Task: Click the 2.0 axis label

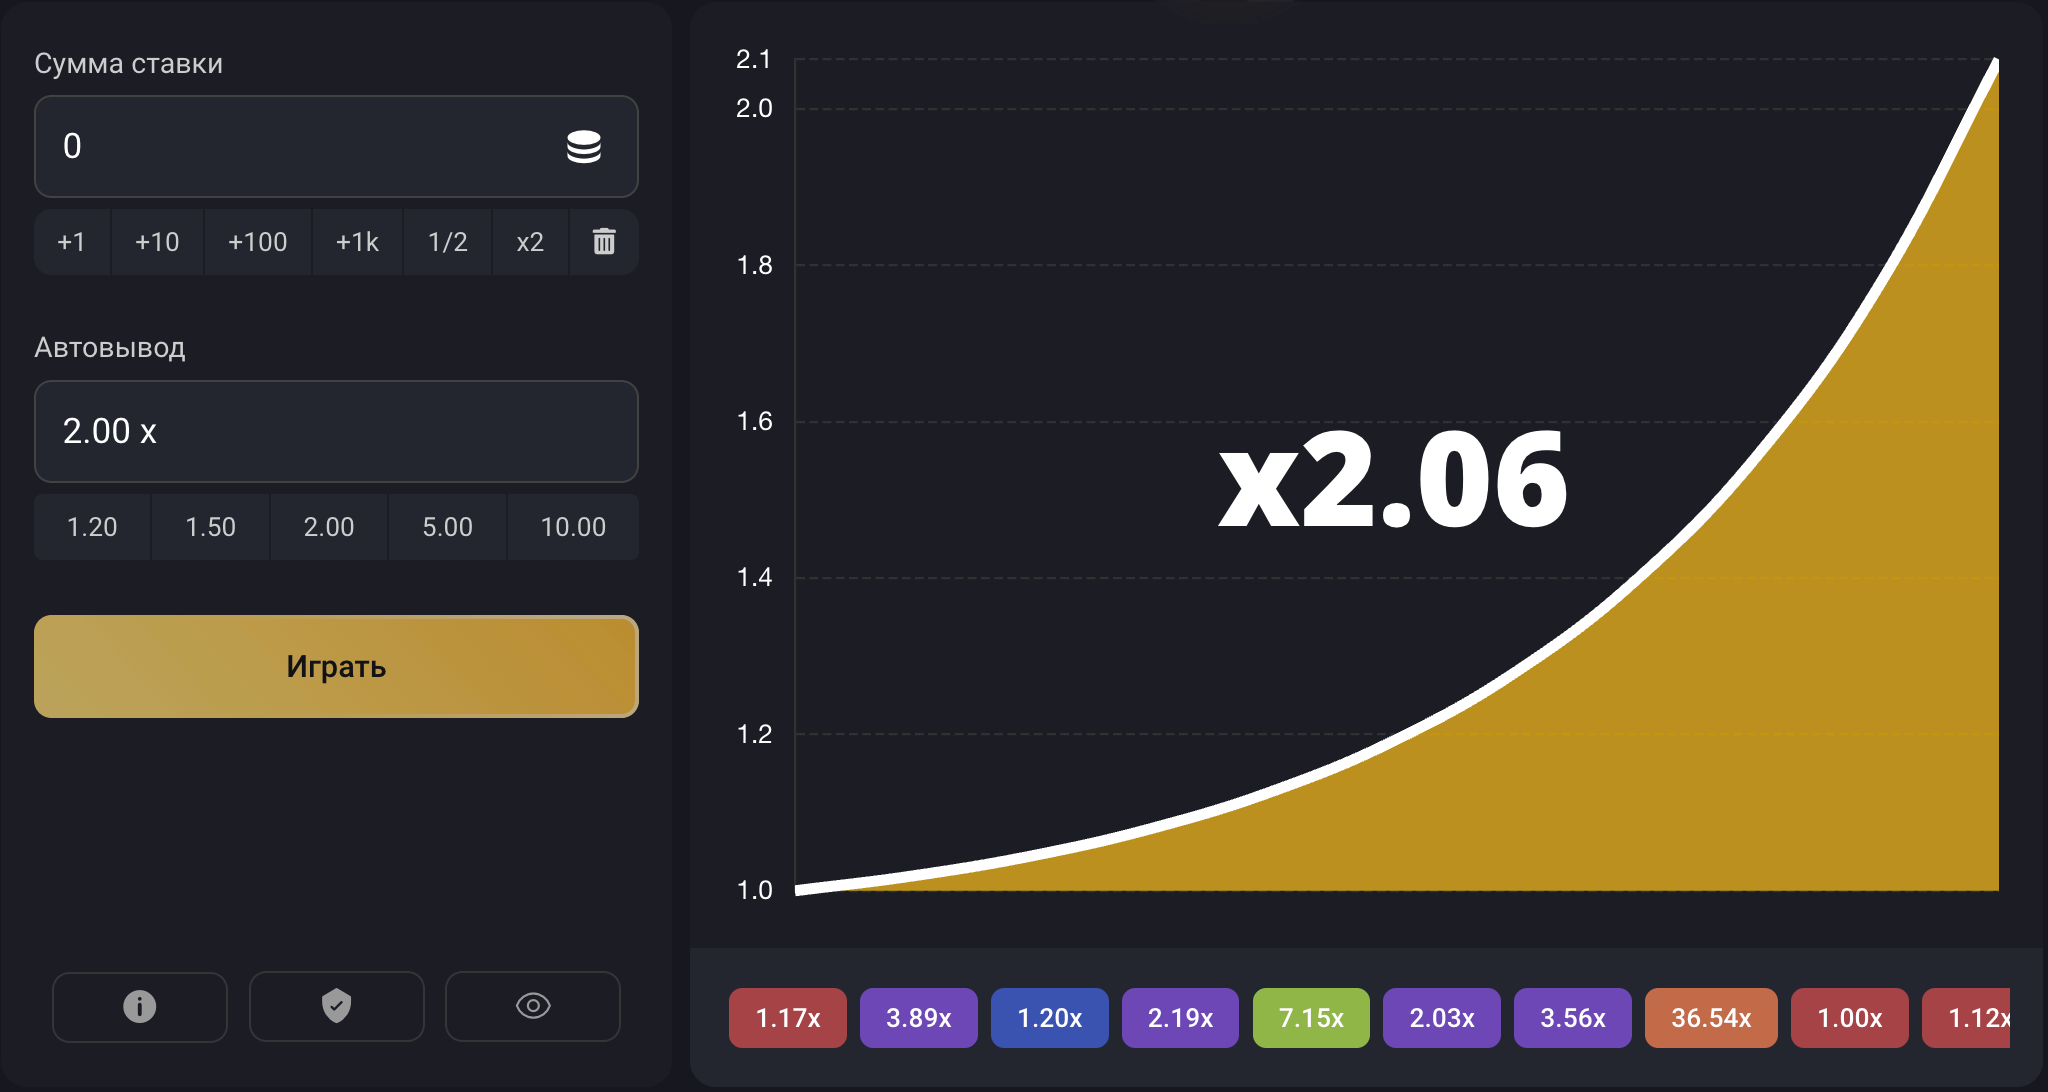Action: (x=754, y=108)
